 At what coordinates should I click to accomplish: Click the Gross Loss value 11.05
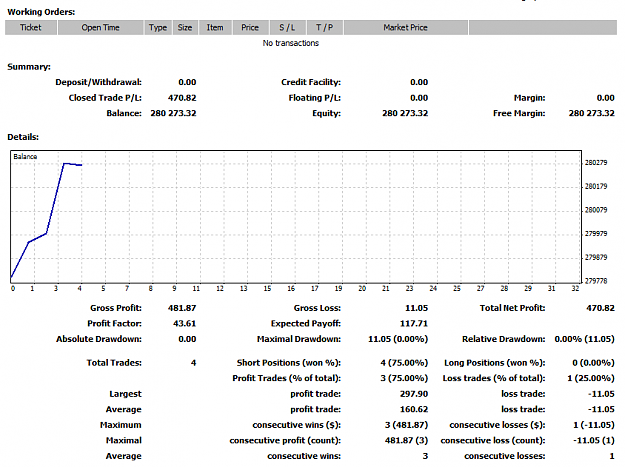click(x=417, y=308)
